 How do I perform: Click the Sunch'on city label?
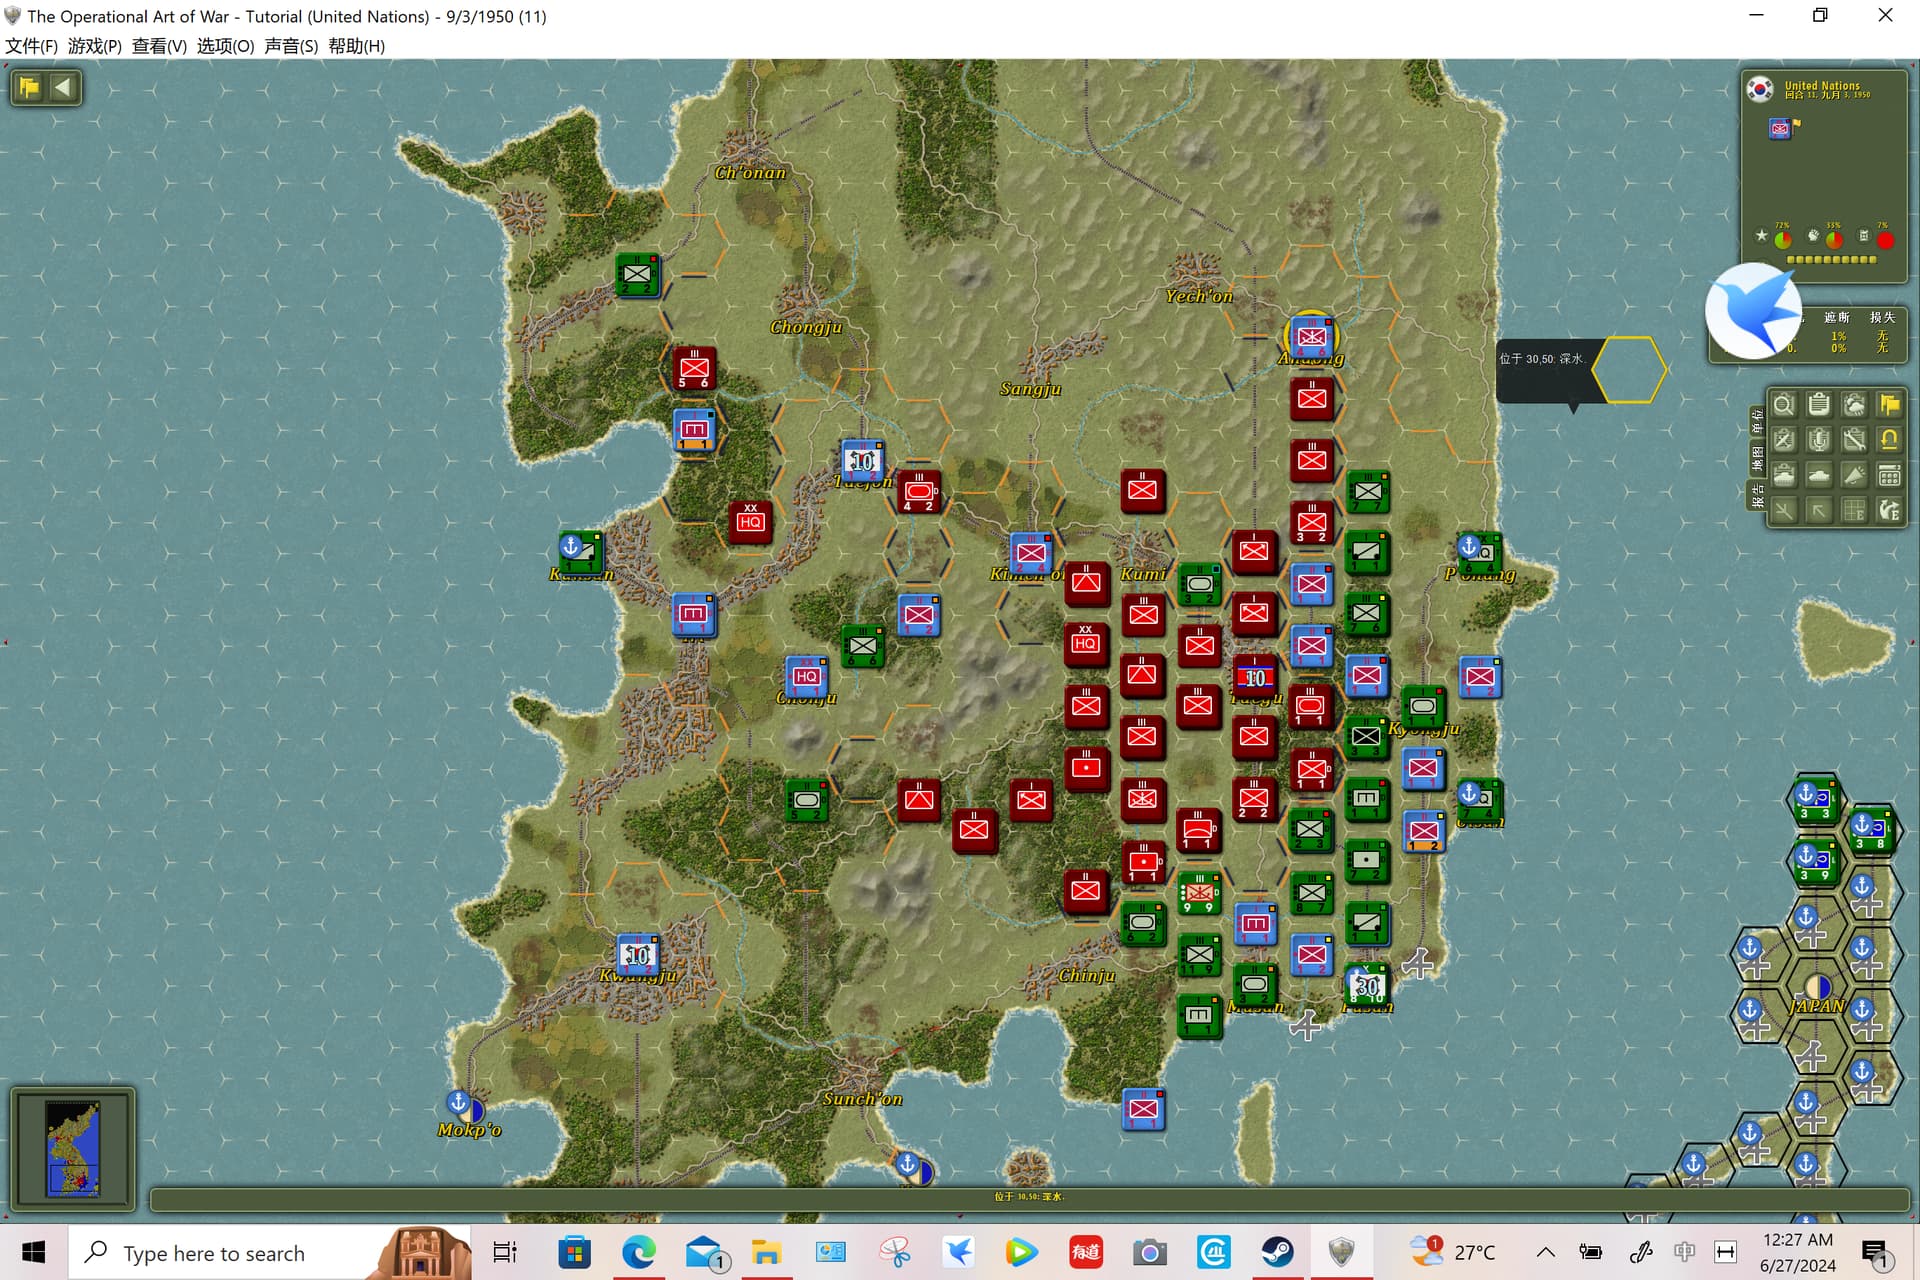(x=863, y=1098)
